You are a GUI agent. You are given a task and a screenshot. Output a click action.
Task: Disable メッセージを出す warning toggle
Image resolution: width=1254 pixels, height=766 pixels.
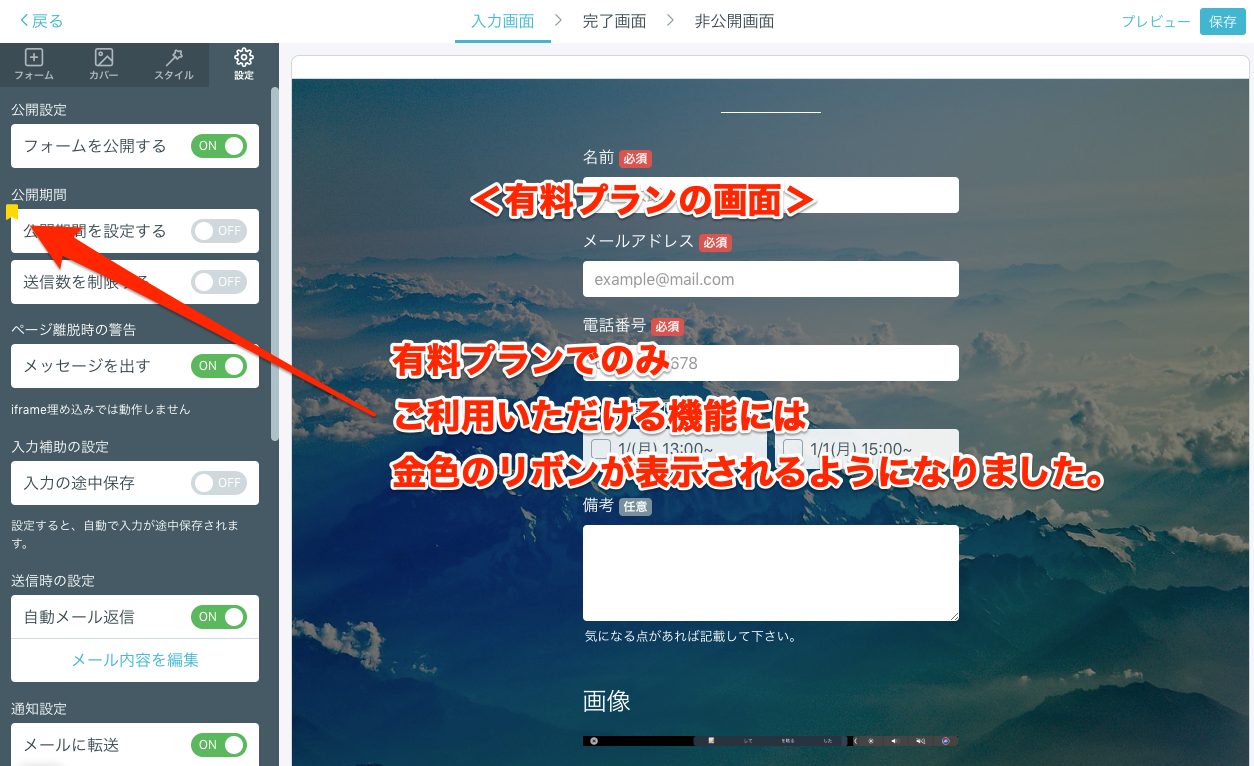(219, 366)
